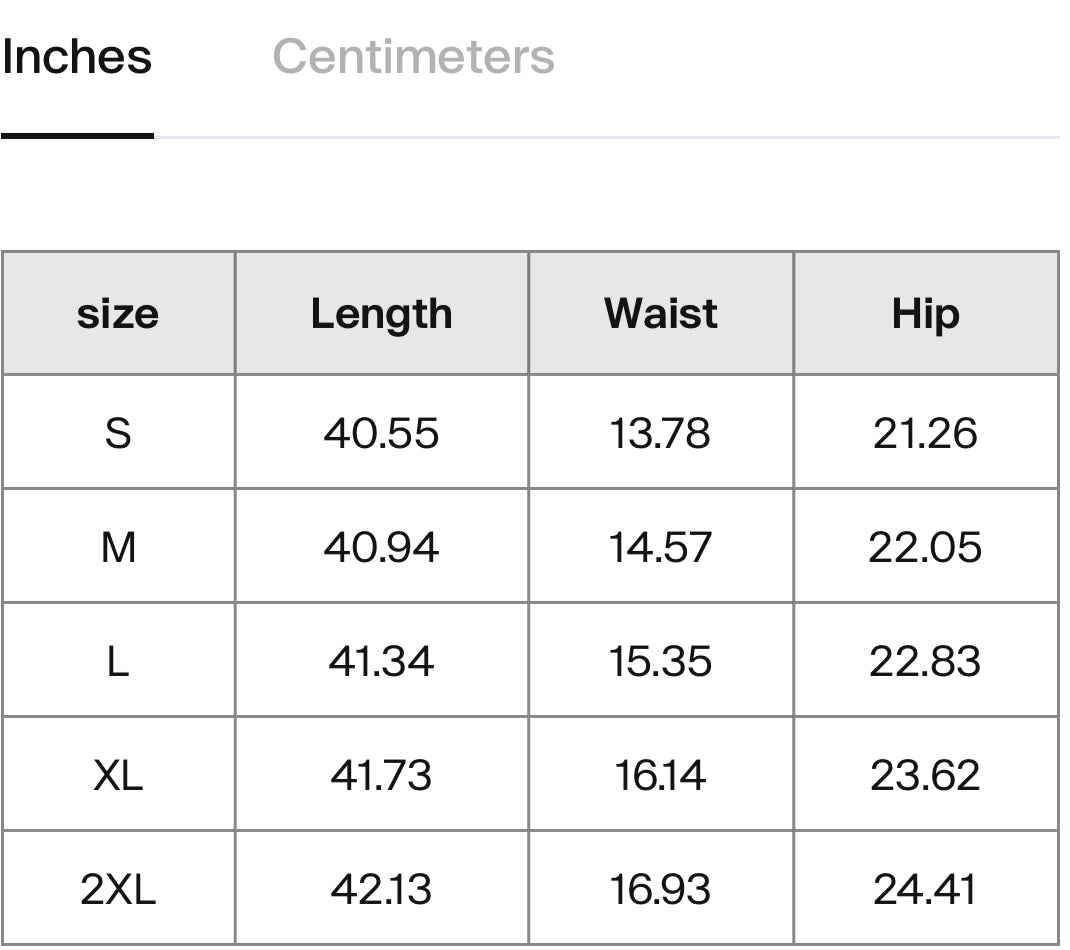Select the S size row label

tap(118, 433)
